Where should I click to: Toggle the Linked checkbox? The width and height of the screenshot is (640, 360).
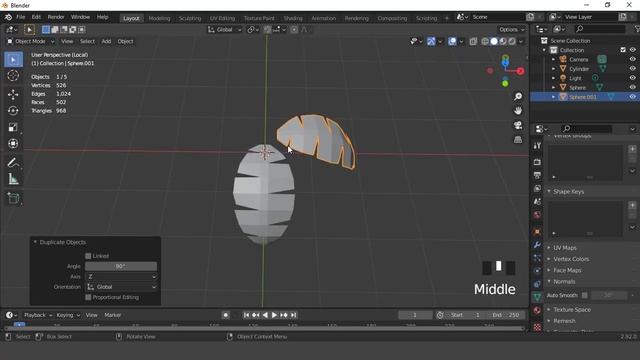click(x=88, y=256)
